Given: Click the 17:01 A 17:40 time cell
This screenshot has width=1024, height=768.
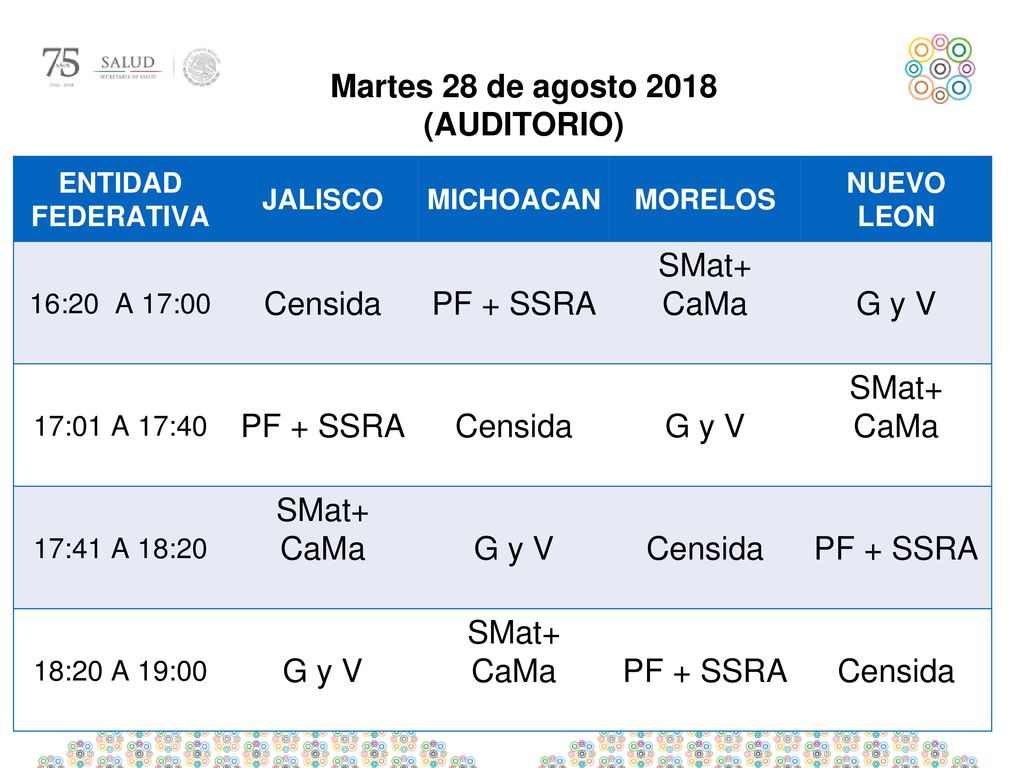Looking at the screenshot, I should [x=120, y=426].
